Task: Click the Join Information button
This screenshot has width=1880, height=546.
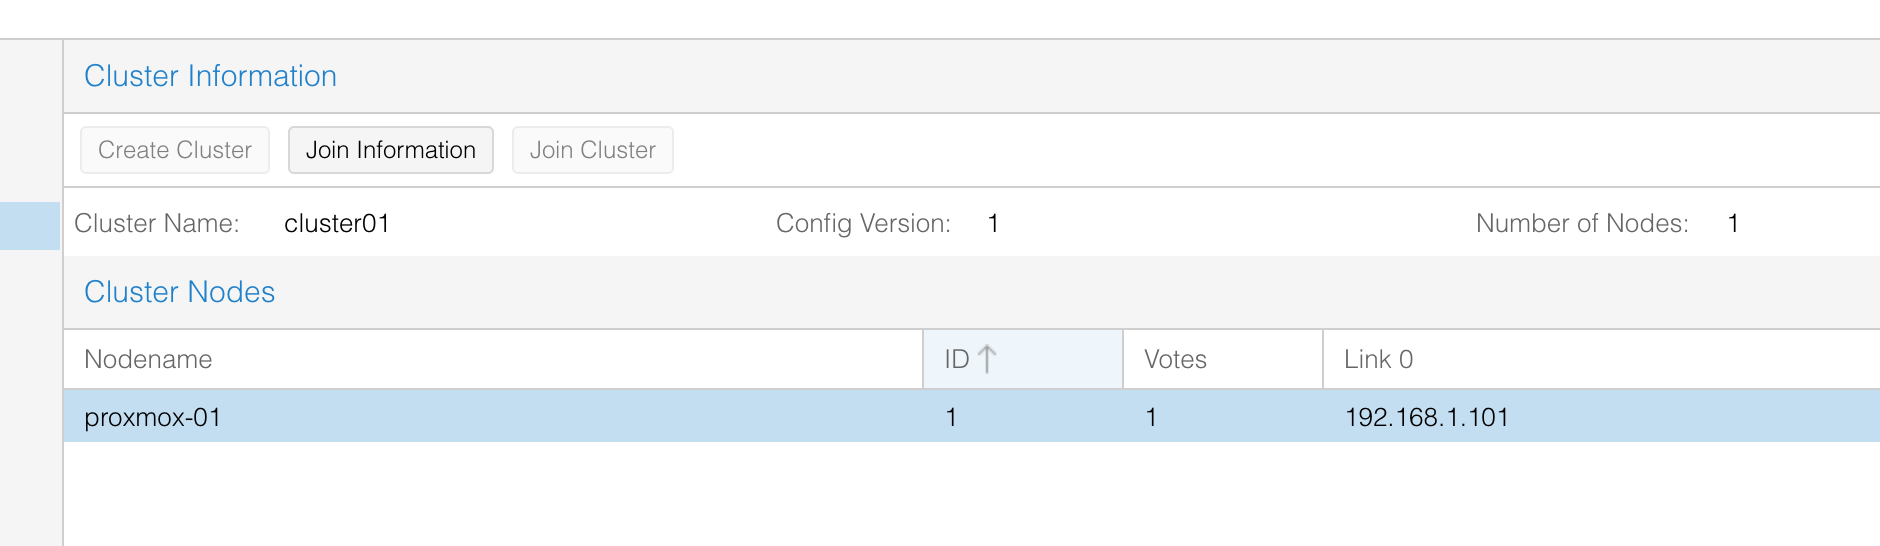Action: 390,150
